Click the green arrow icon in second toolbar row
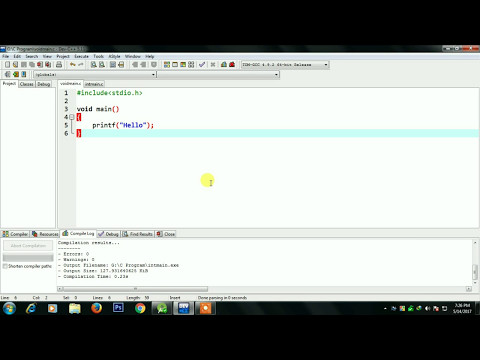Image resolution: width=480 pixels, height=360 pixels. pyautogui.click(x=16, y=74)
